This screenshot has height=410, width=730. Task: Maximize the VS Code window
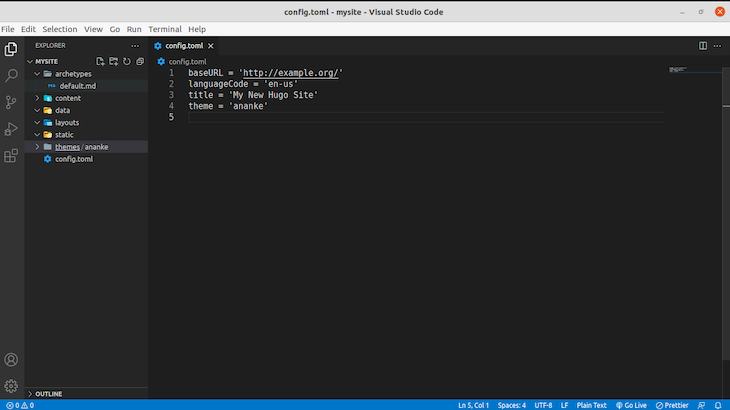(701, 12)
